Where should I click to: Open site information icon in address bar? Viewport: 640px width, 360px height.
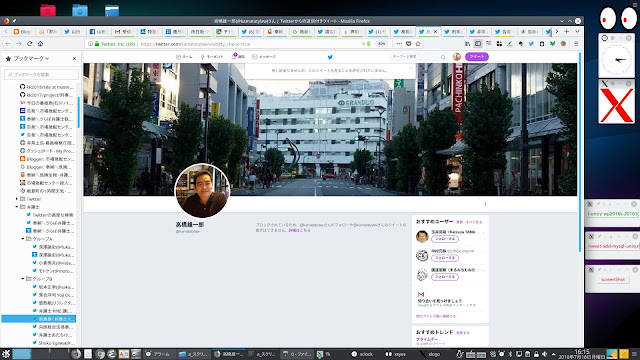pyautogui.click(x=90, y=44)
